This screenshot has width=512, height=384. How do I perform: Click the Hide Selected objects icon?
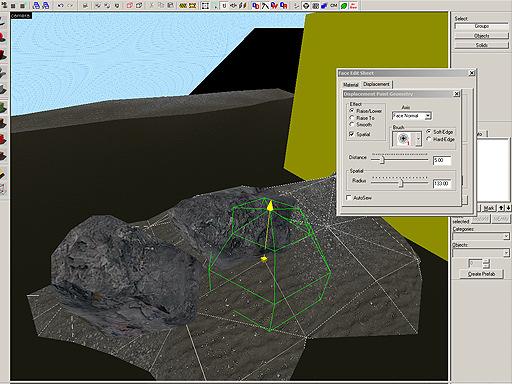tap(129, 5)
